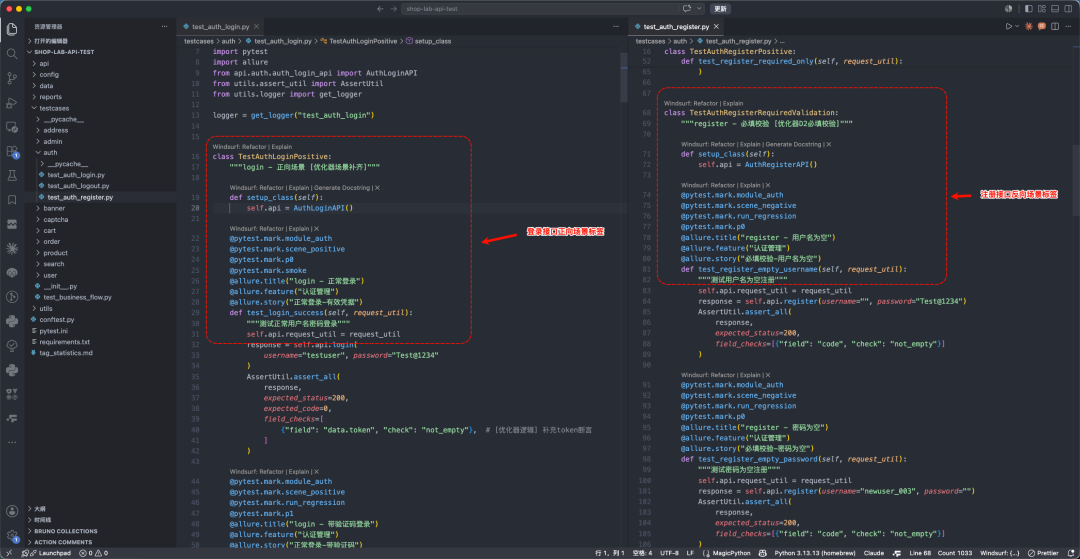Click the remote window icon in status bar
The height and width of the screenshot is (559, 1080).
click(9, 553)
